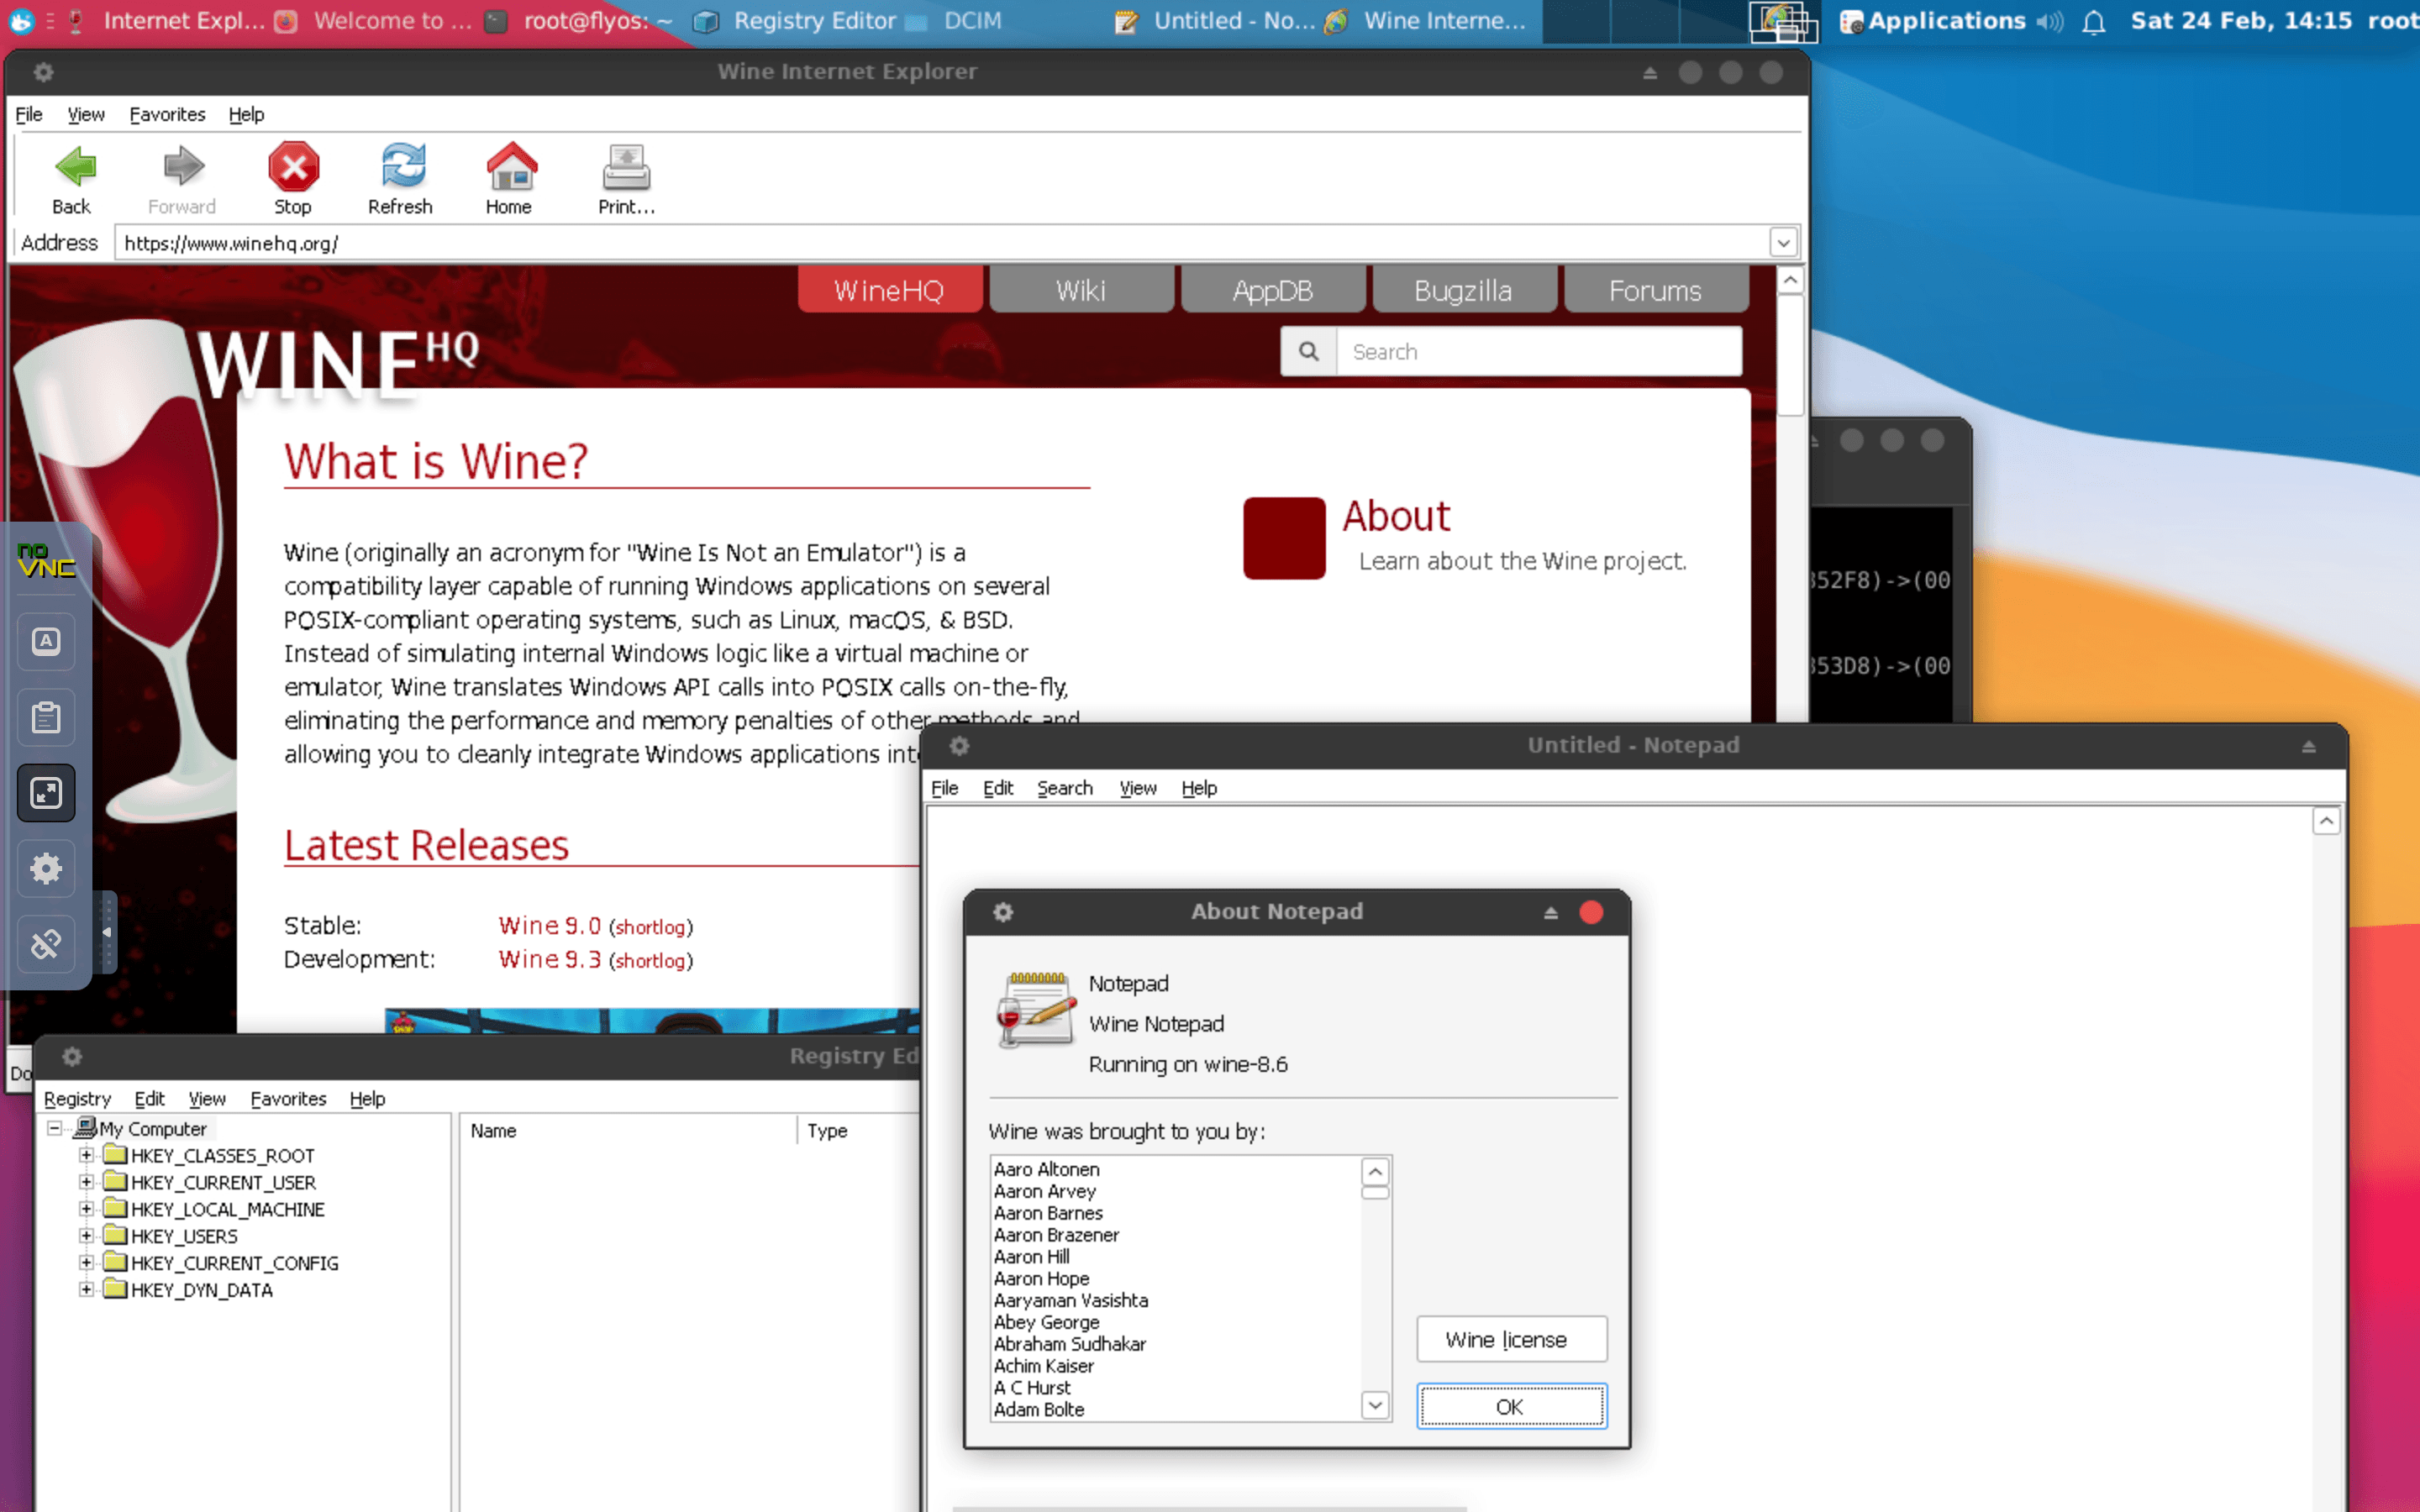This screenshot has width=2420, height=1512.
Task: Expand HKEY_LOCAL_MACHINE registry key
Action: [x=87, y=1209]
